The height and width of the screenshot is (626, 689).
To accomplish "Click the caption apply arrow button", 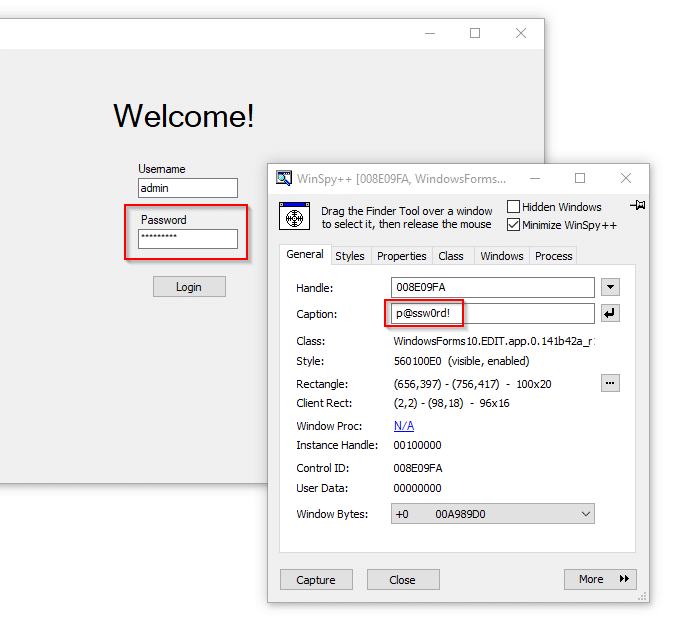I will [x=610, y=313].
